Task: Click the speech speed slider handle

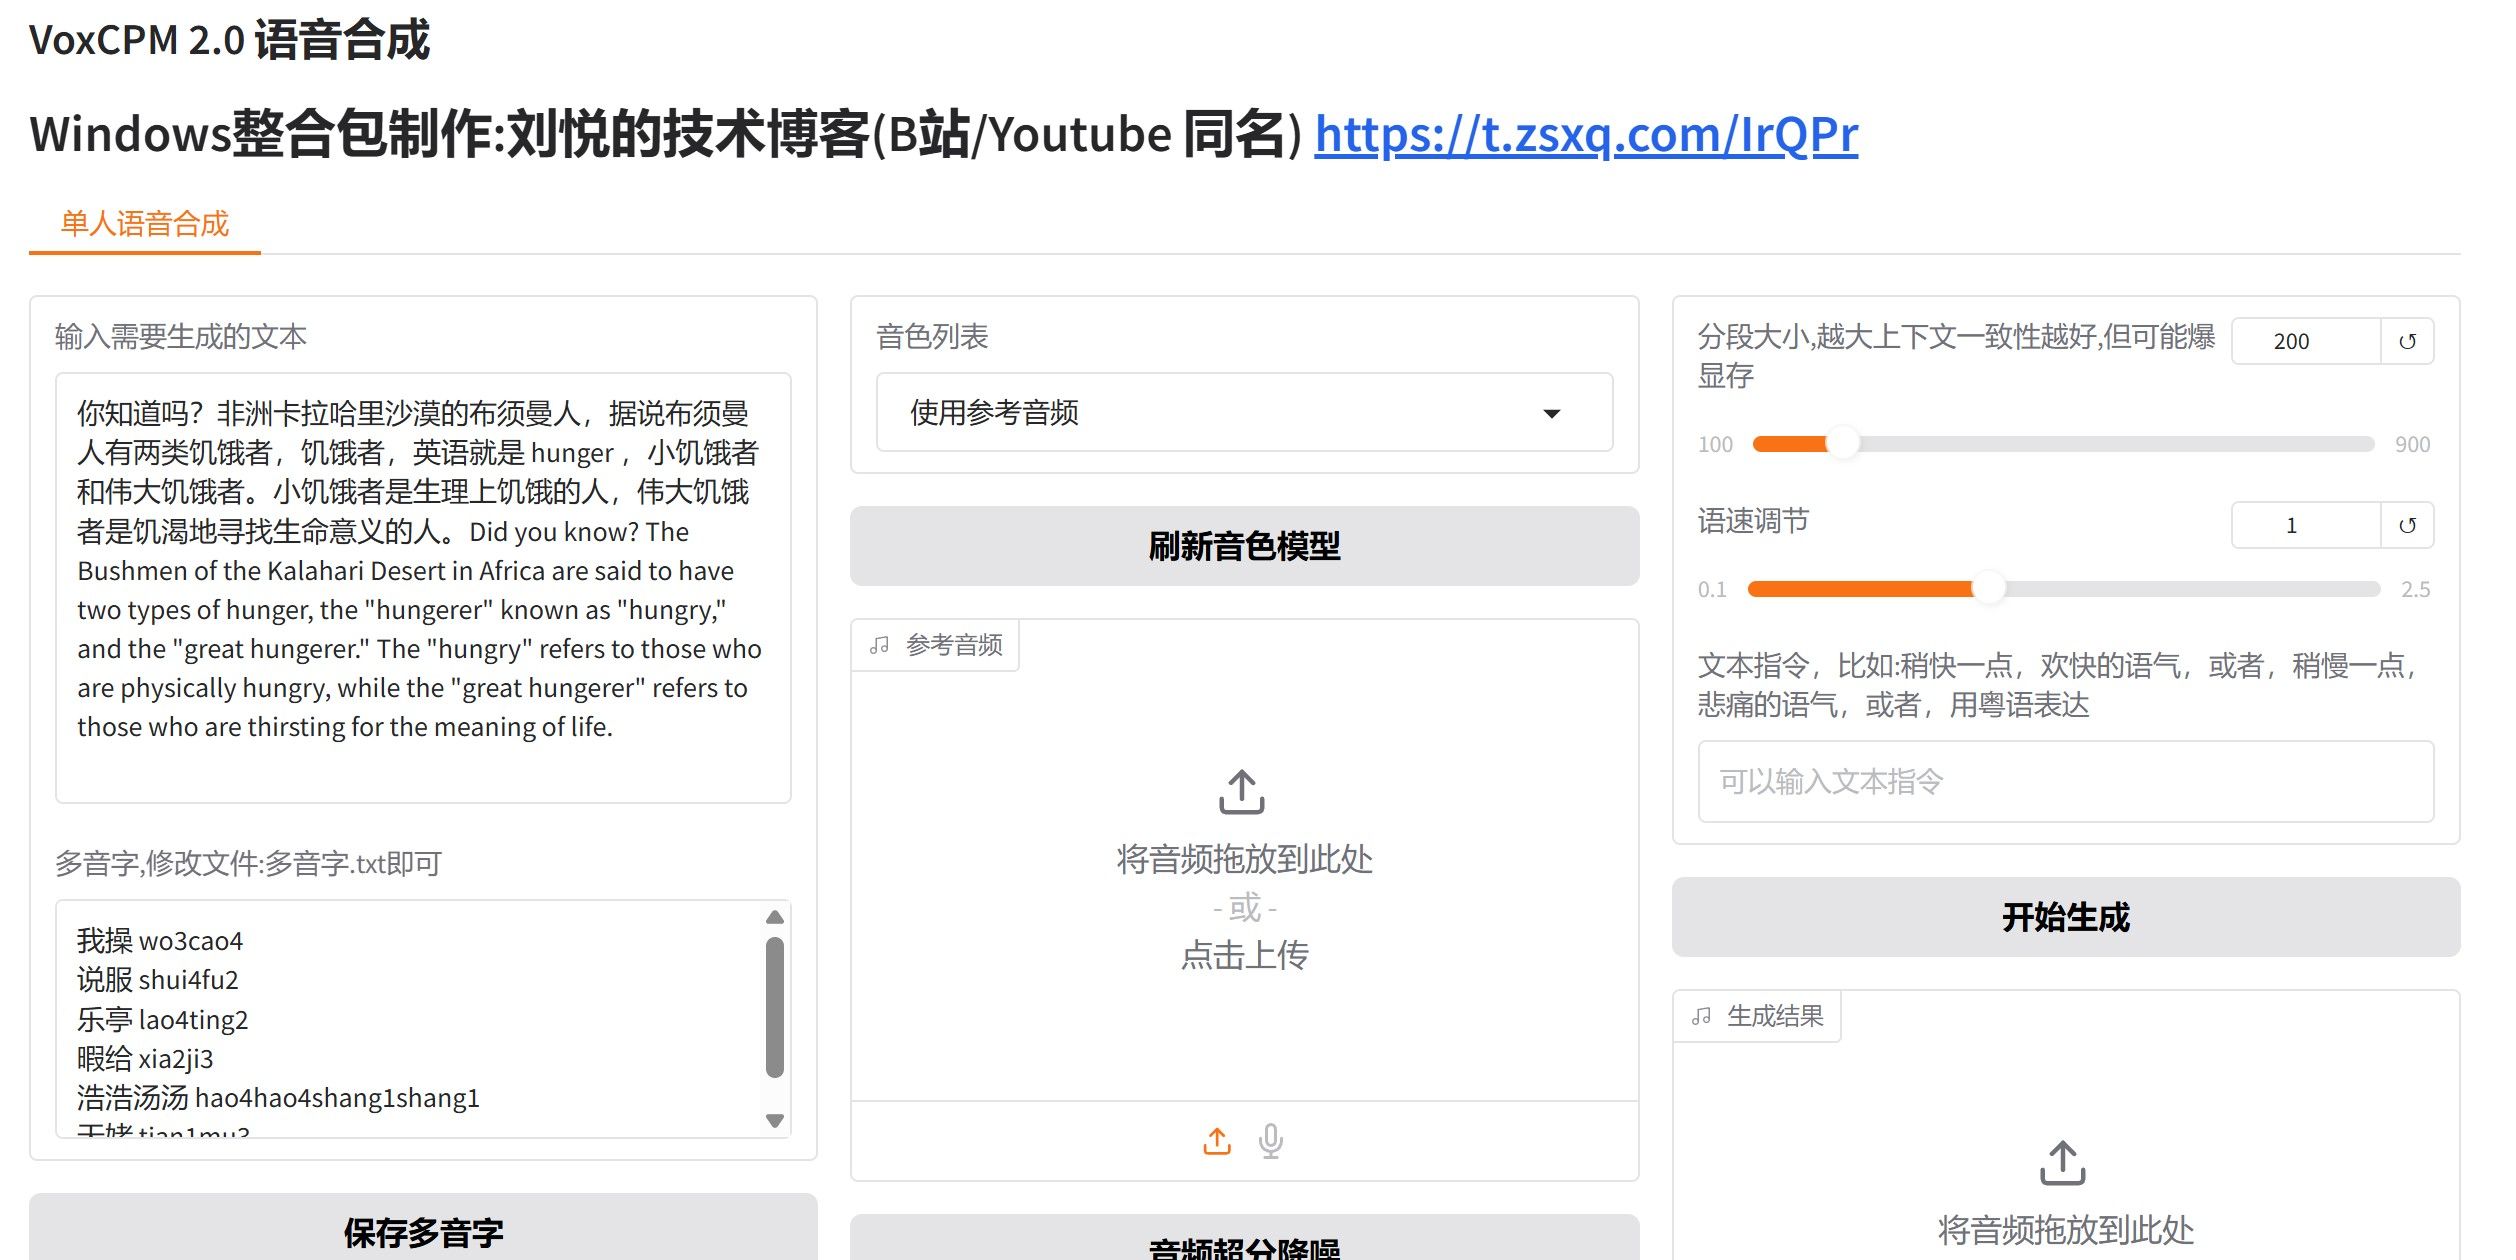Action: [1988, 589]
